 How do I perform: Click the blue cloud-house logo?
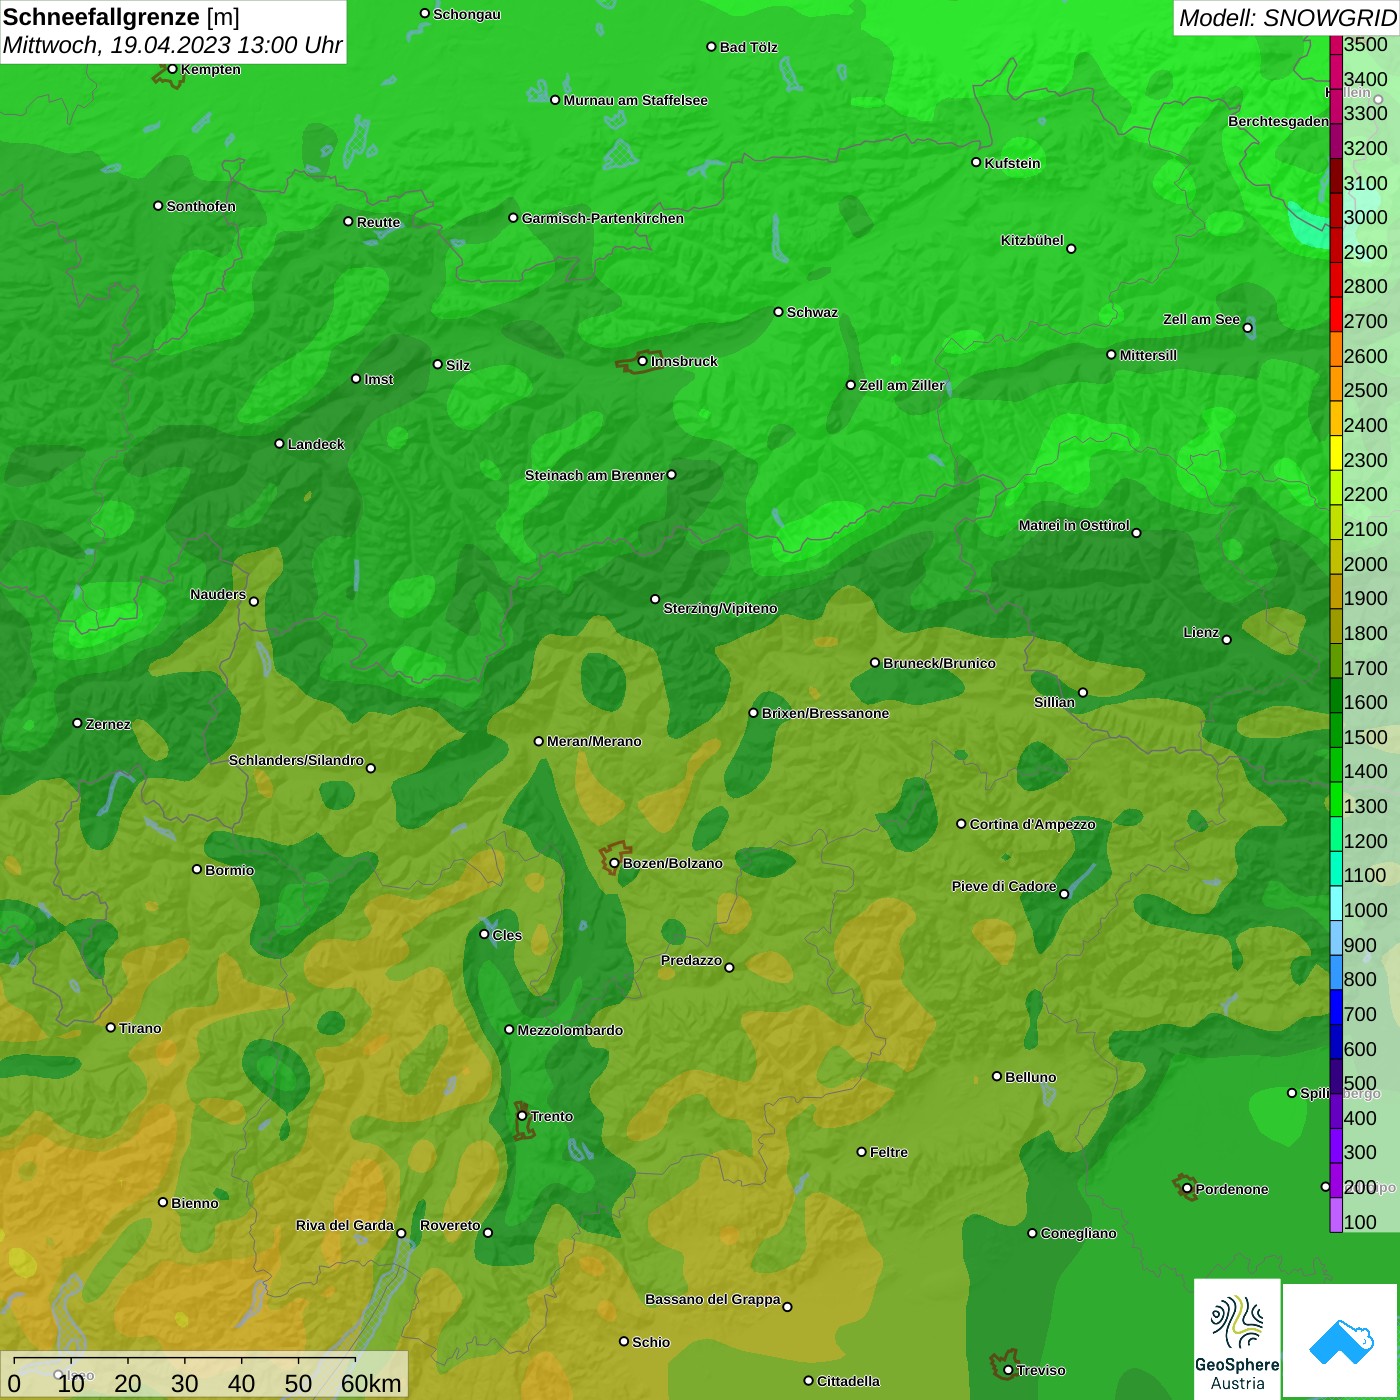click(1341, 1341)
